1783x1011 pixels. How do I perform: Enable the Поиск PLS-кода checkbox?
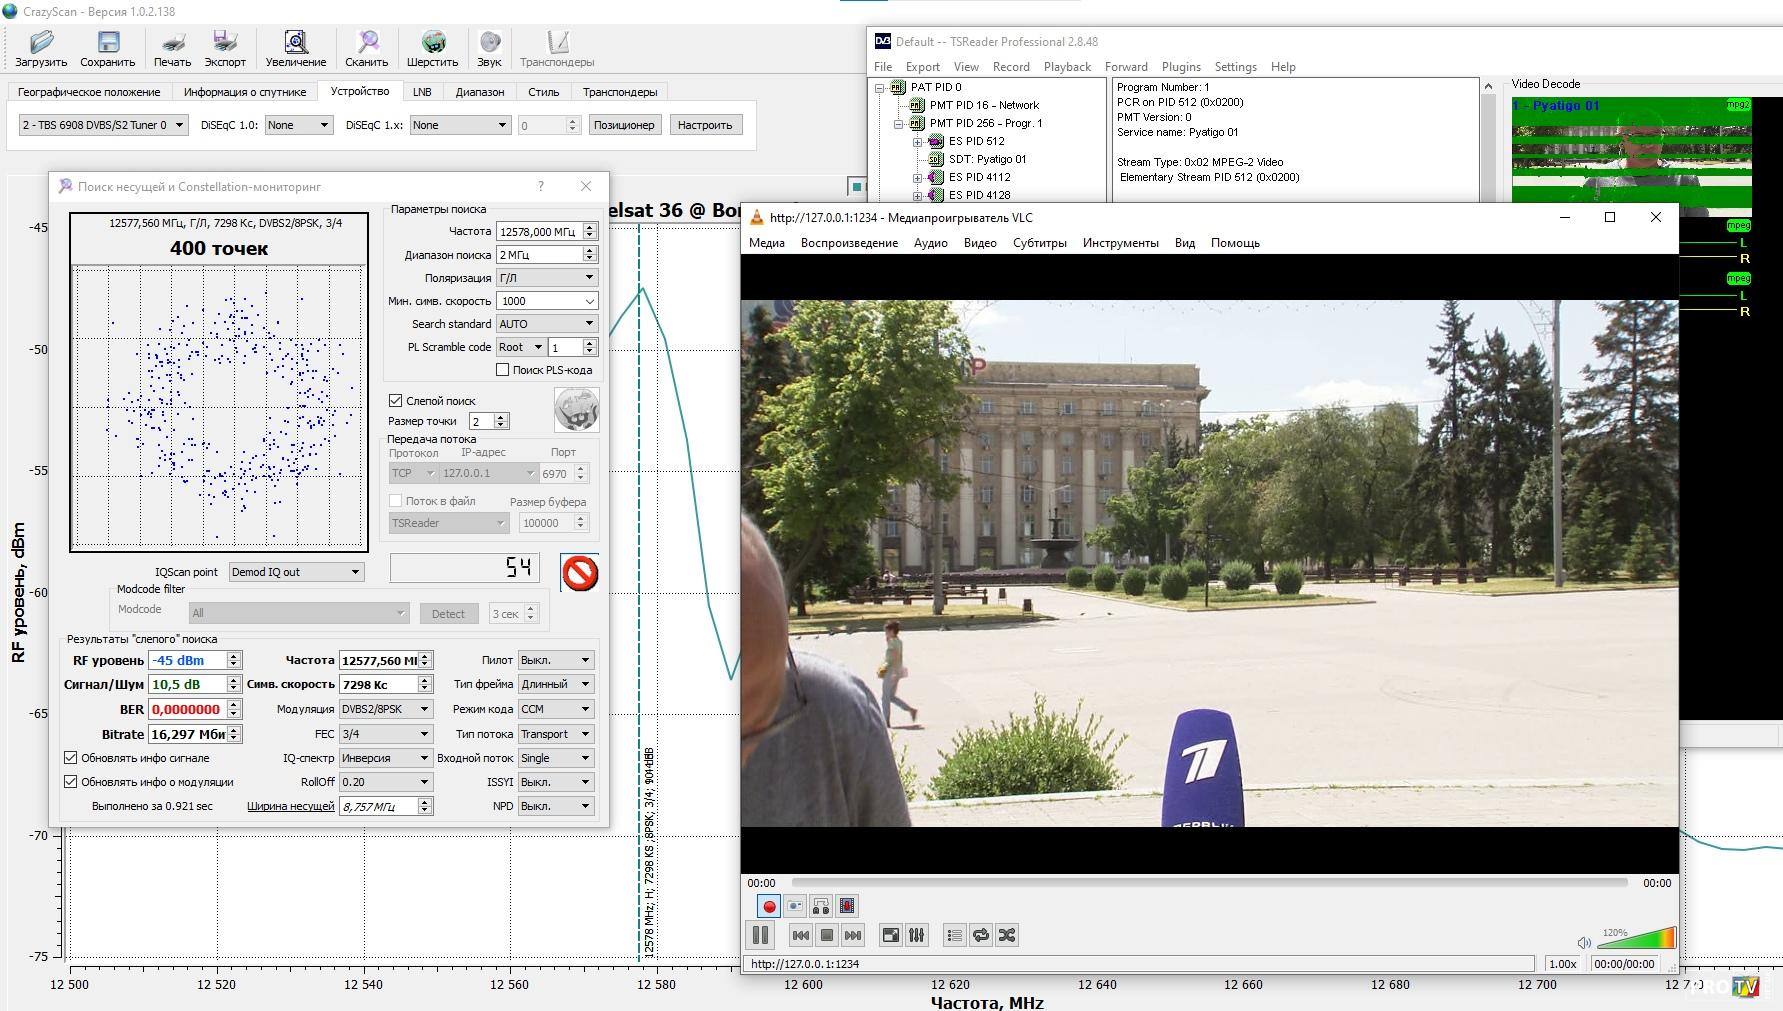tap(503, 370)
